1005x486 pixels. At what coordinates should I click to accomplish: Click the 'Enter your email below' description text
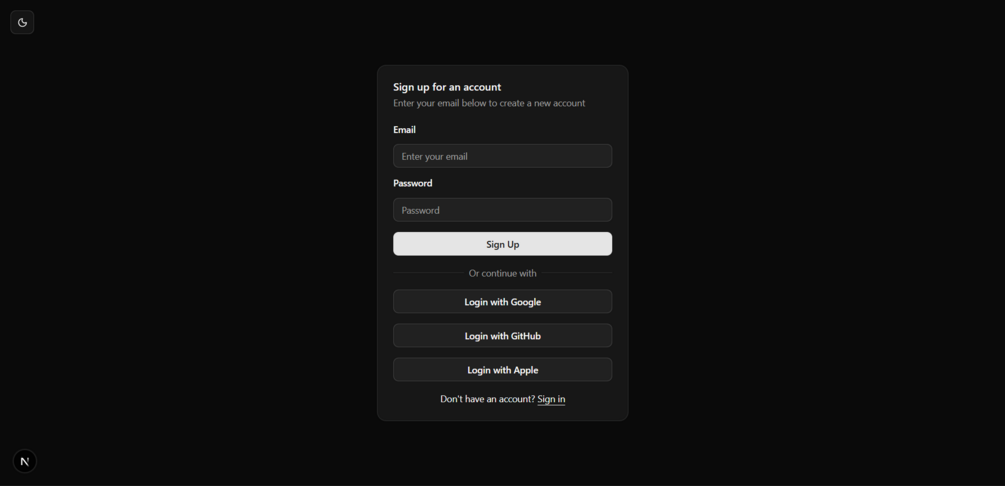point(489,103)
